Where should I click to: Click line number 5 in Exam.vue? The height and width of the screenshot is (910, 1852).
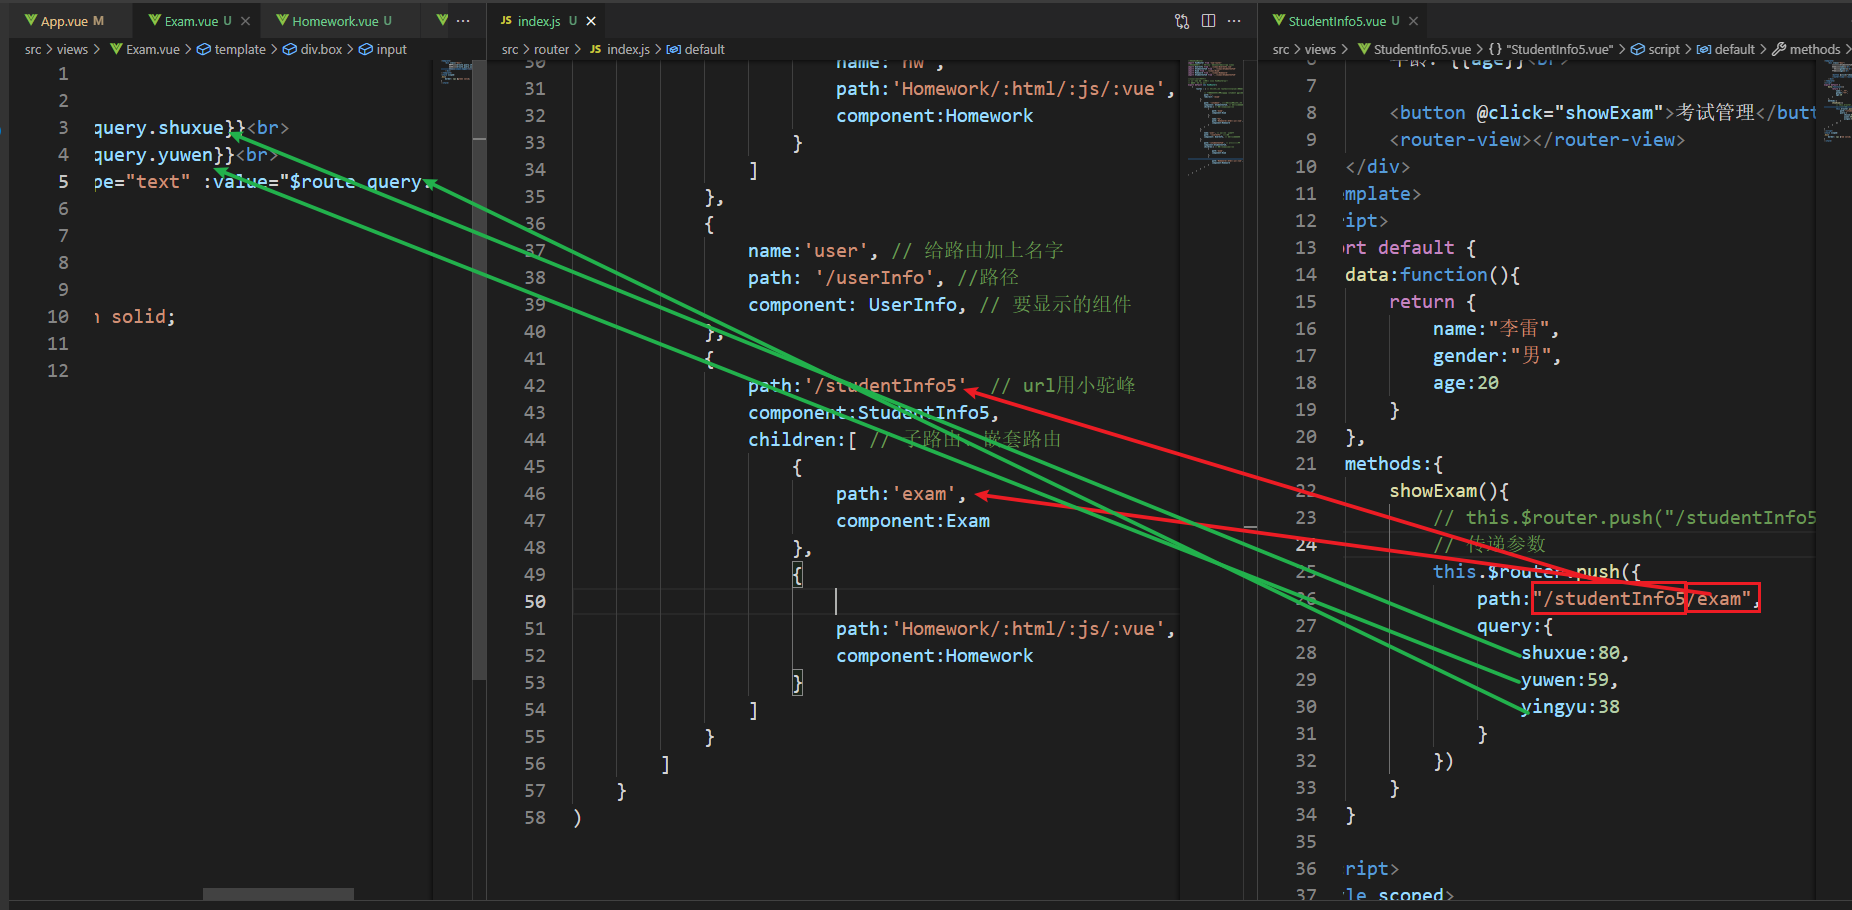[63, 182]
